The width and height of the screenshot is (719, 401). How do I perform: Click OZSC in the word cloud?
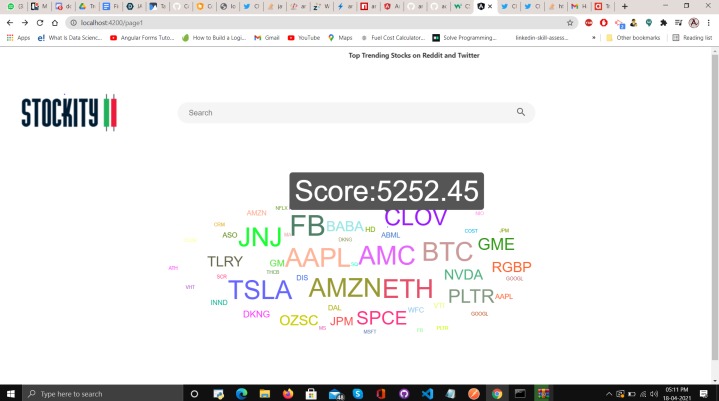pos(299,320)
